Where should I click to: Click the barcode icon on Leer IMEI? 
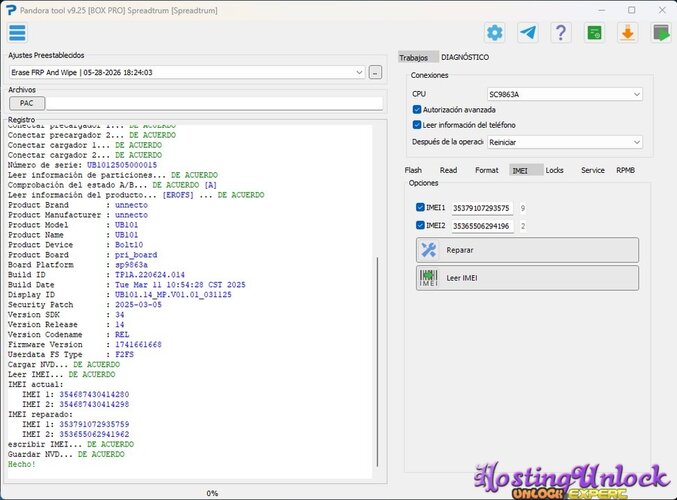[429, 278]
